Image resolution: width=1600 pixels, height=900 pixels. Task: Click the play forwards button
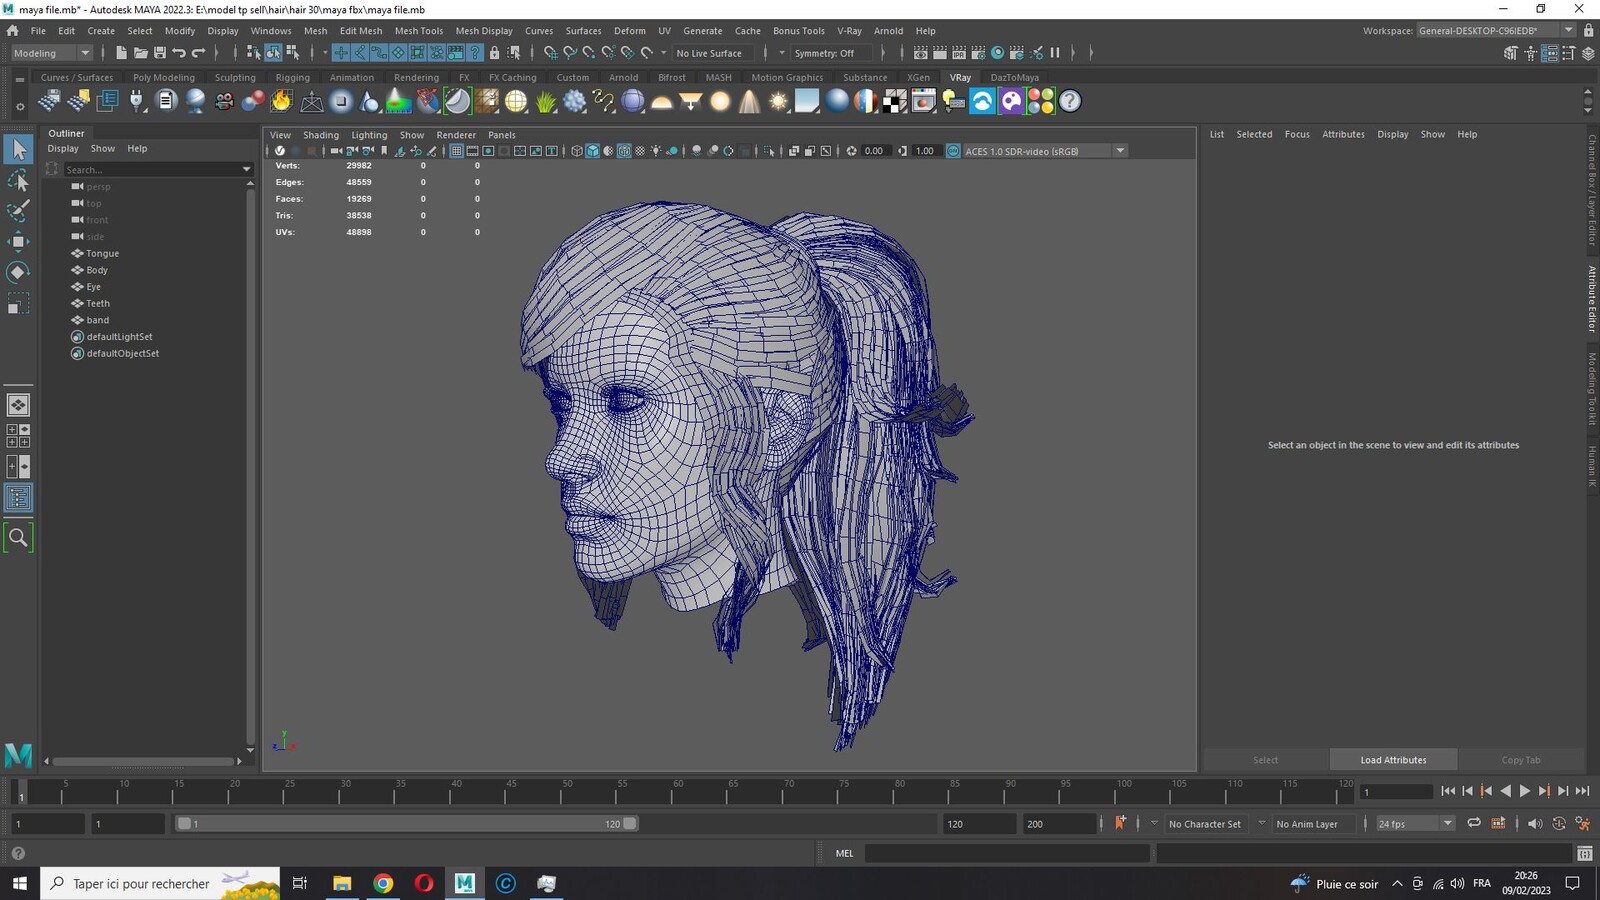click(x=1525, y=791)
